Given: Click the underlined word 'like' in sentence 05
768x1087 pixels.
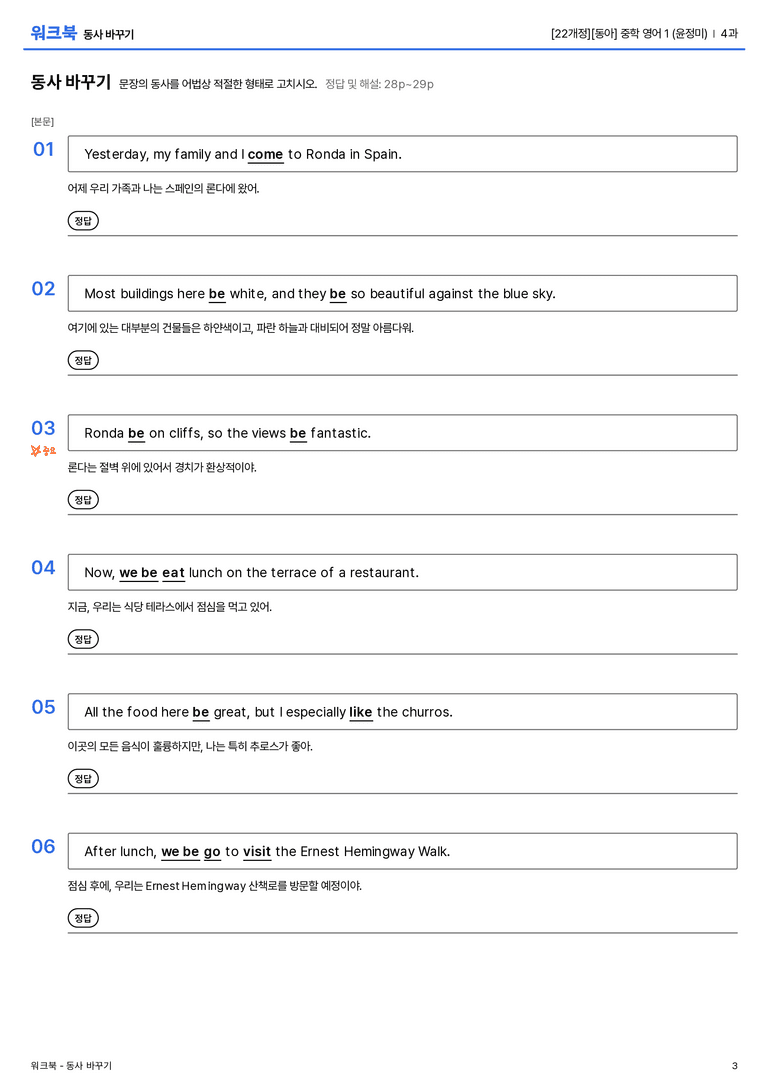Looking at the screenshot, I should 360,713.
